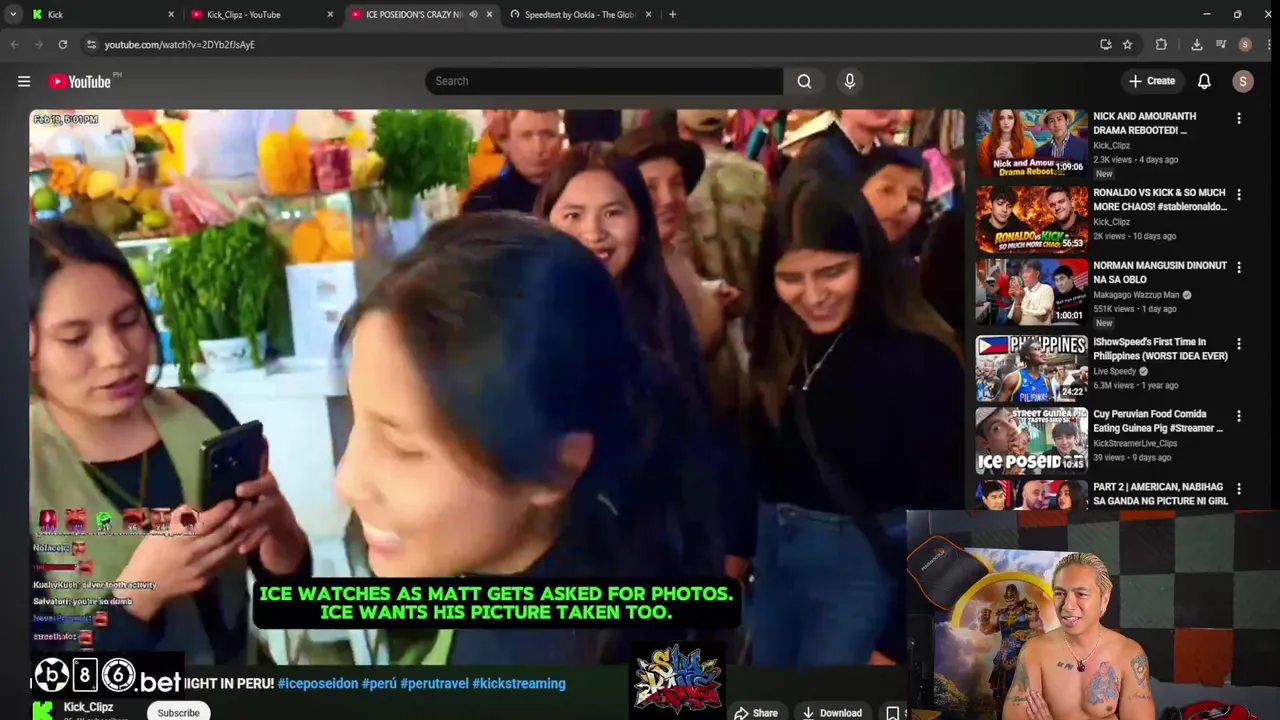Close the Kick tab

click(x=171, y=14)
